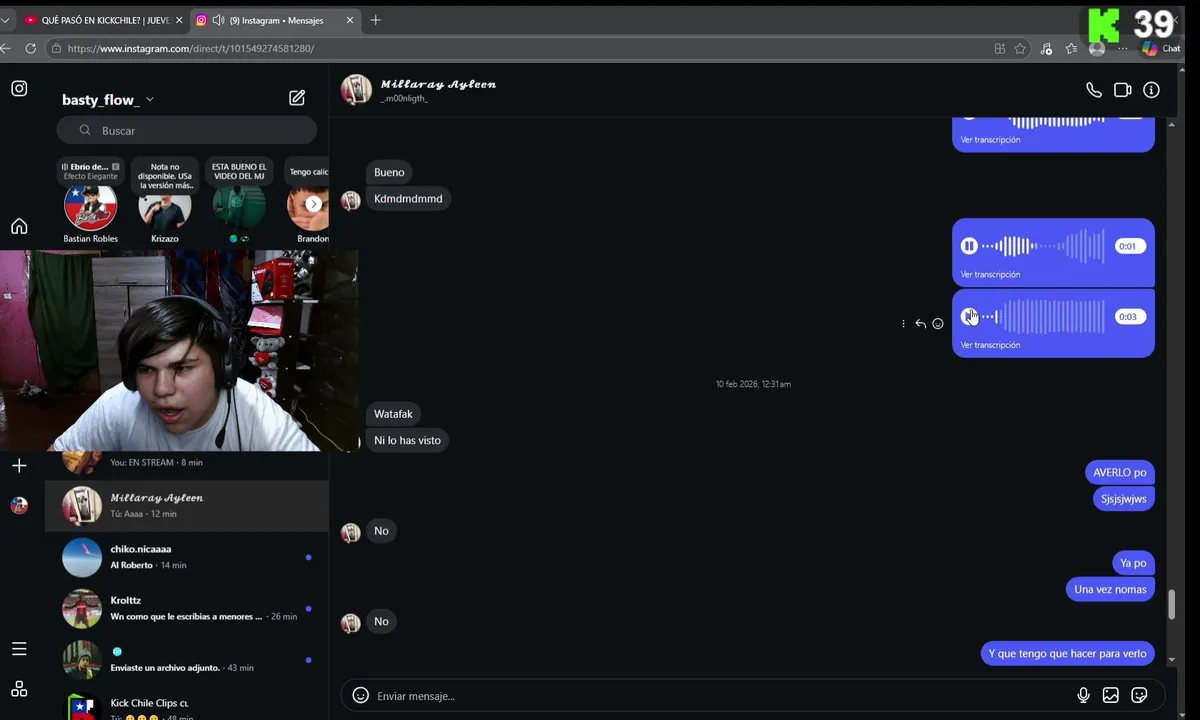Open Krolttz conversation
The height and width of the screenshot is (720, 1200).
187,608
